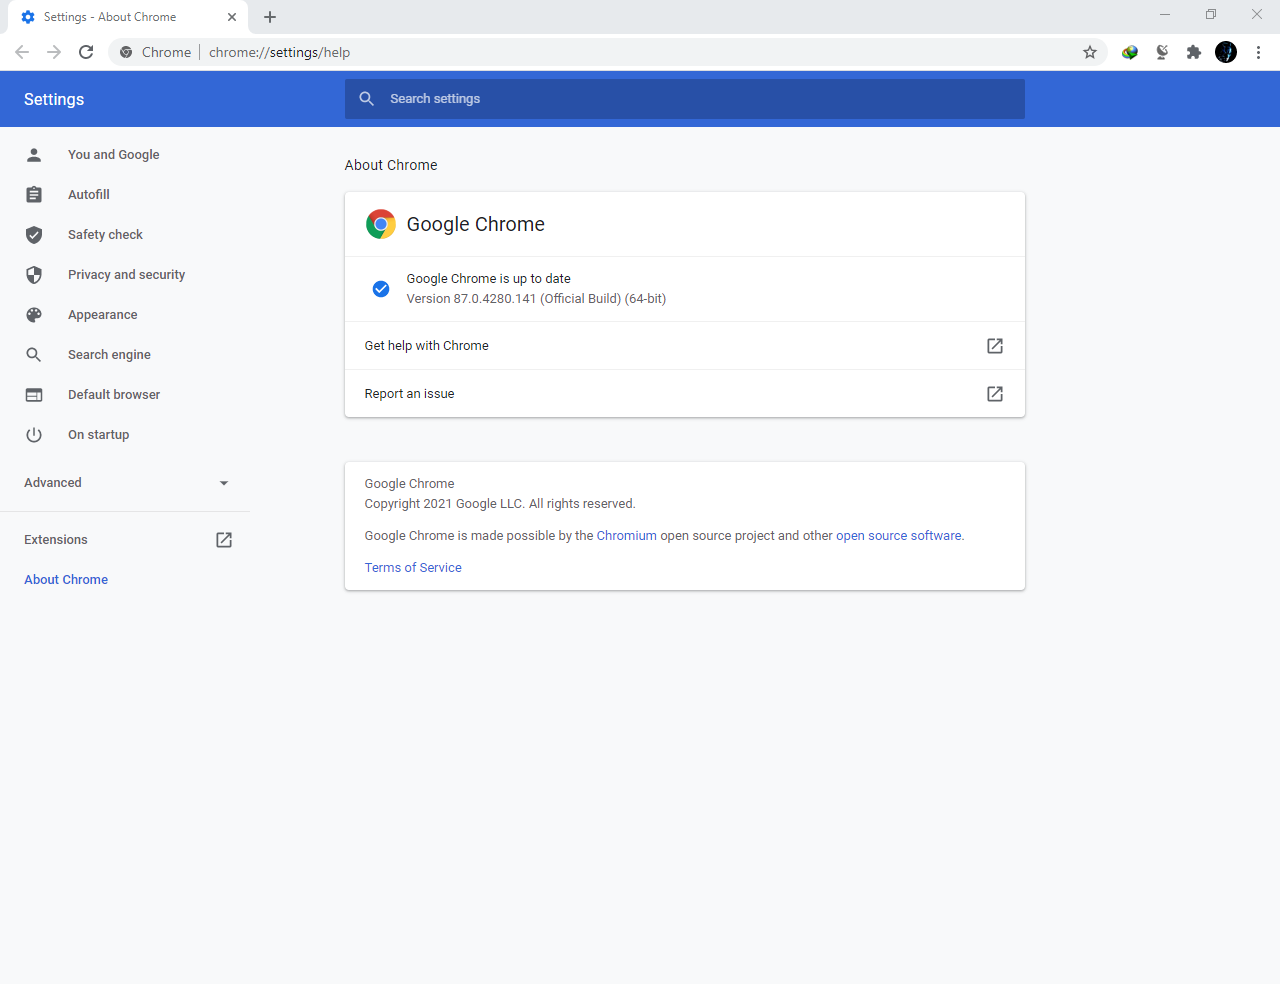View site information icon beside the Chrome label
Viewport: 1280px width, 984px height.
[x=126, y=52]
